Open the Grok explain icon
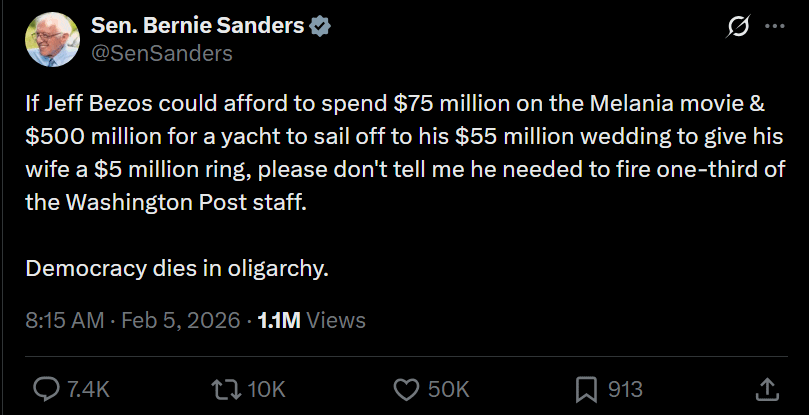The width and height of the screenshot is (809, 415). click(x=741, y=27)
